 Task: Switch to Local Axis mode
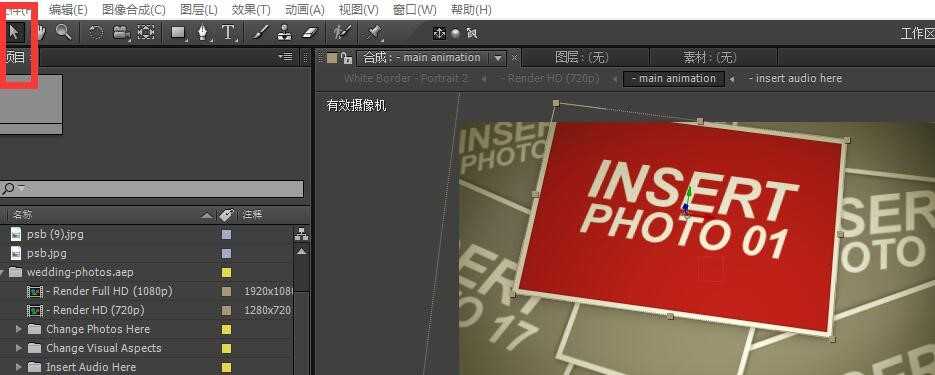[x=439, y=33]
